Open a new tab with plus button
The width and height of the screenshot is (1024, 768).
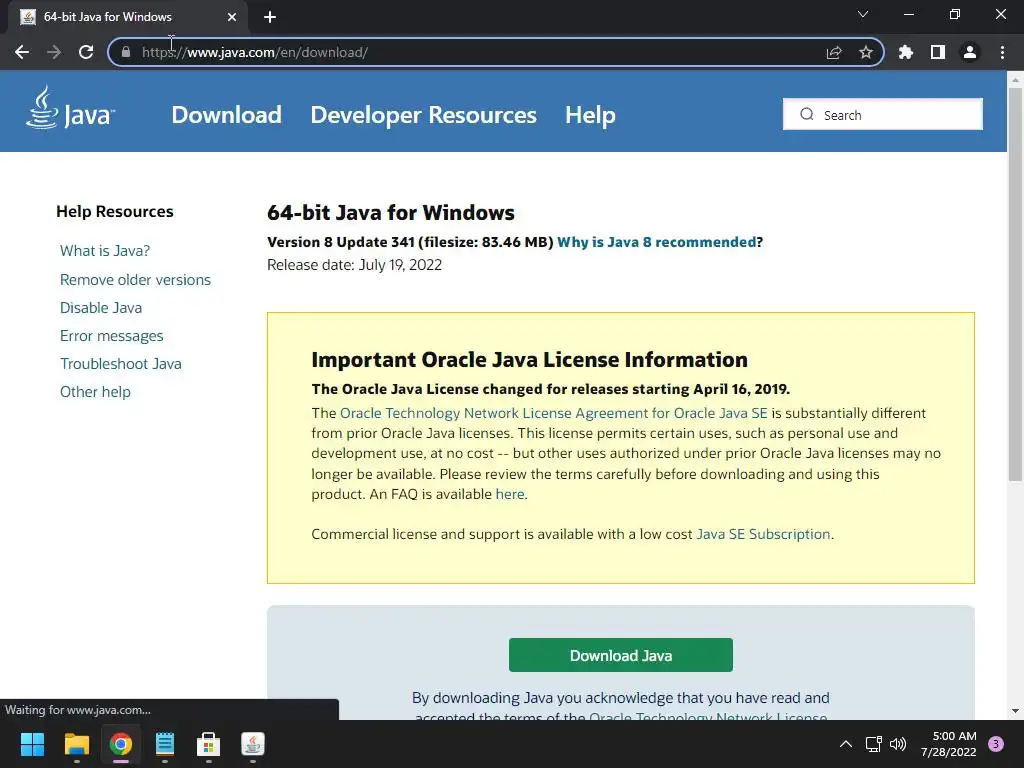click(x=270, y=17)
